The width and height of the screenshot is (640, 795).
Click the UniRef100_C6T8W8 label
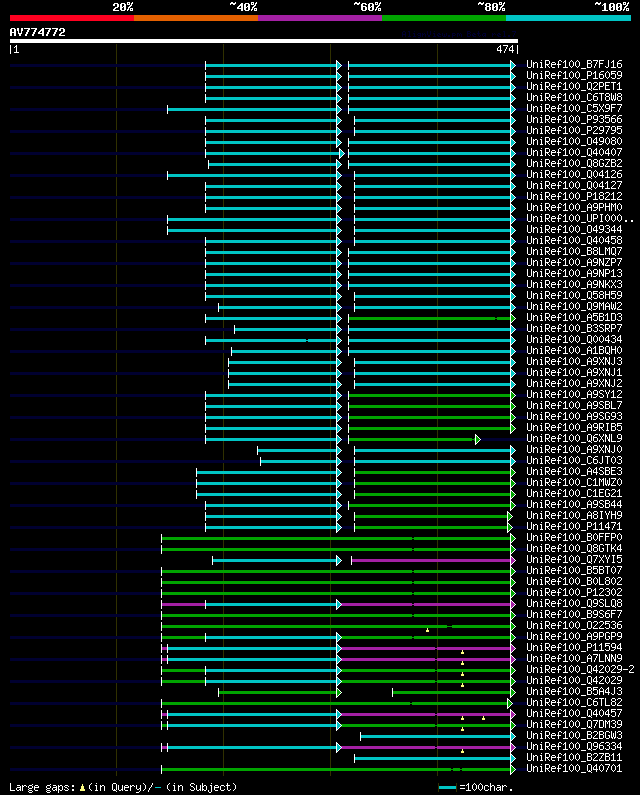pyautogui.click(x=574, y=97)
